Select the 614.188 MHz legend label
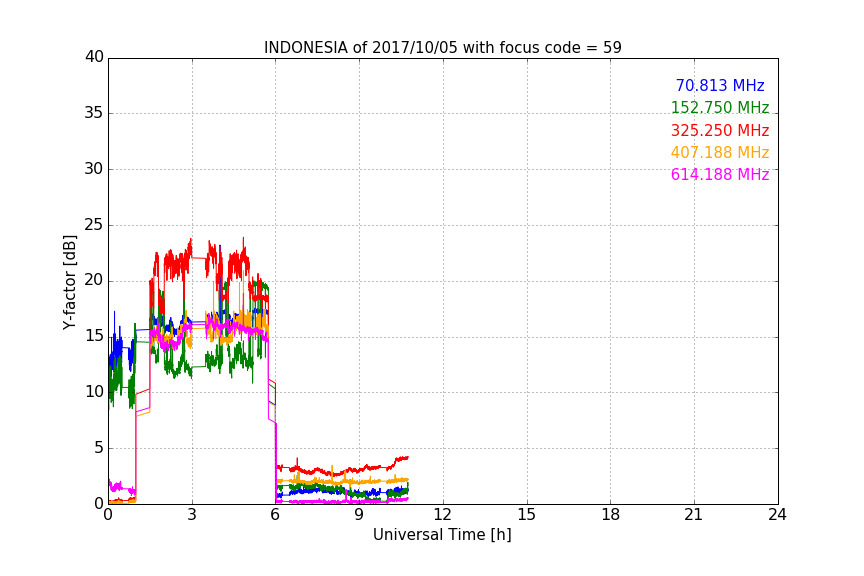The image size is (864, 576). (720, 174)
